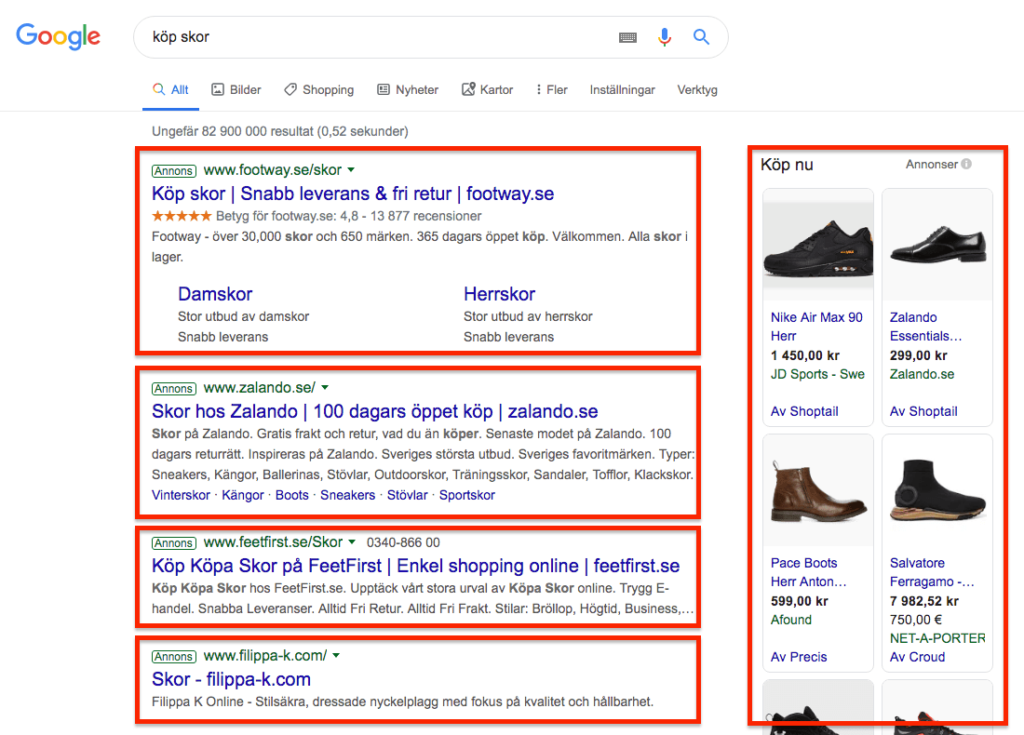Click the www.zalando.se/ URL
Screen dimensions: 1024x735
pyautogui.click(x=259, y=387)
